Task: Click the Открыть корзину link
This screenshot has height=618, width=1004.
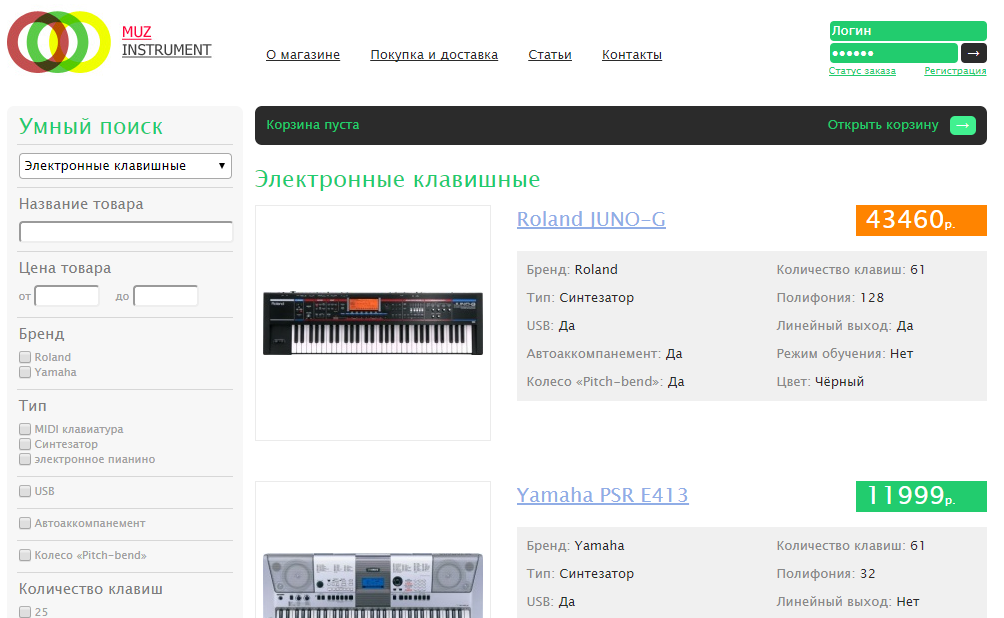Action: pyautogui.click(x=882, y=125)
